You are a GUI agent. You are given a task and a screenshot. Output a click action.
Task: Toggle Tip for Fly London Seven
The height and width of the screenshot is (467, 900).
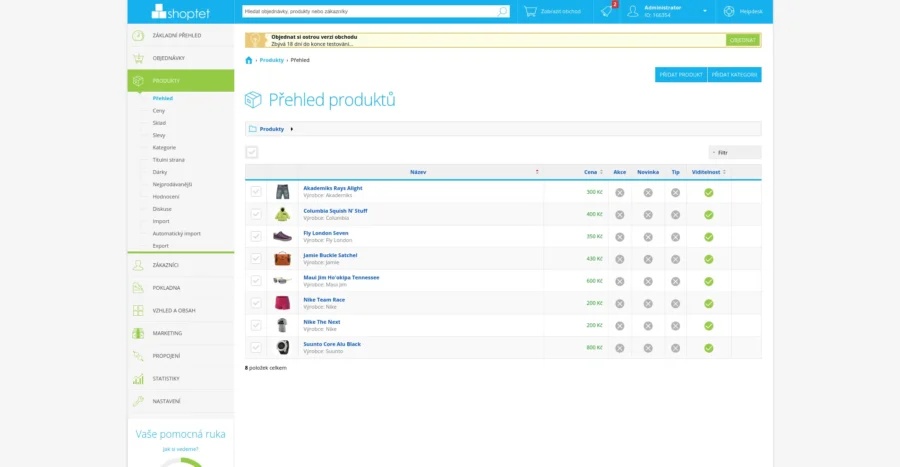(676, 237)
